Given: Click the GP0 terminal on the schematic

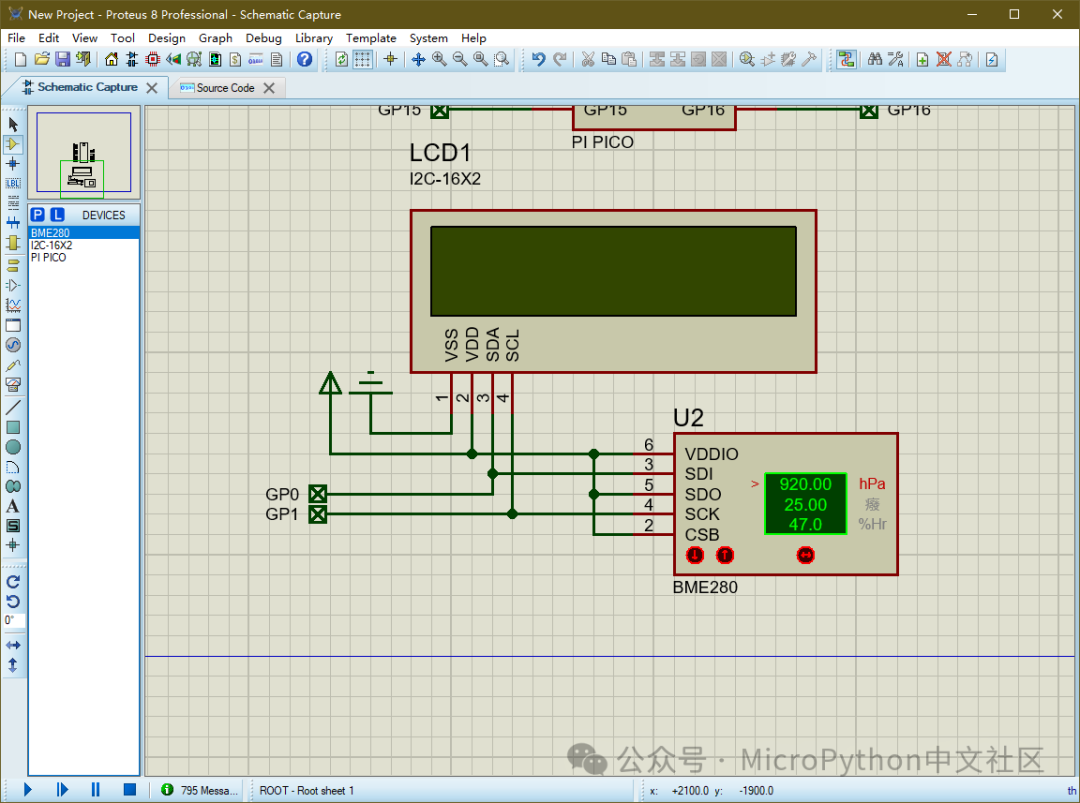Looking at the screenshot, I should point(318,494).
